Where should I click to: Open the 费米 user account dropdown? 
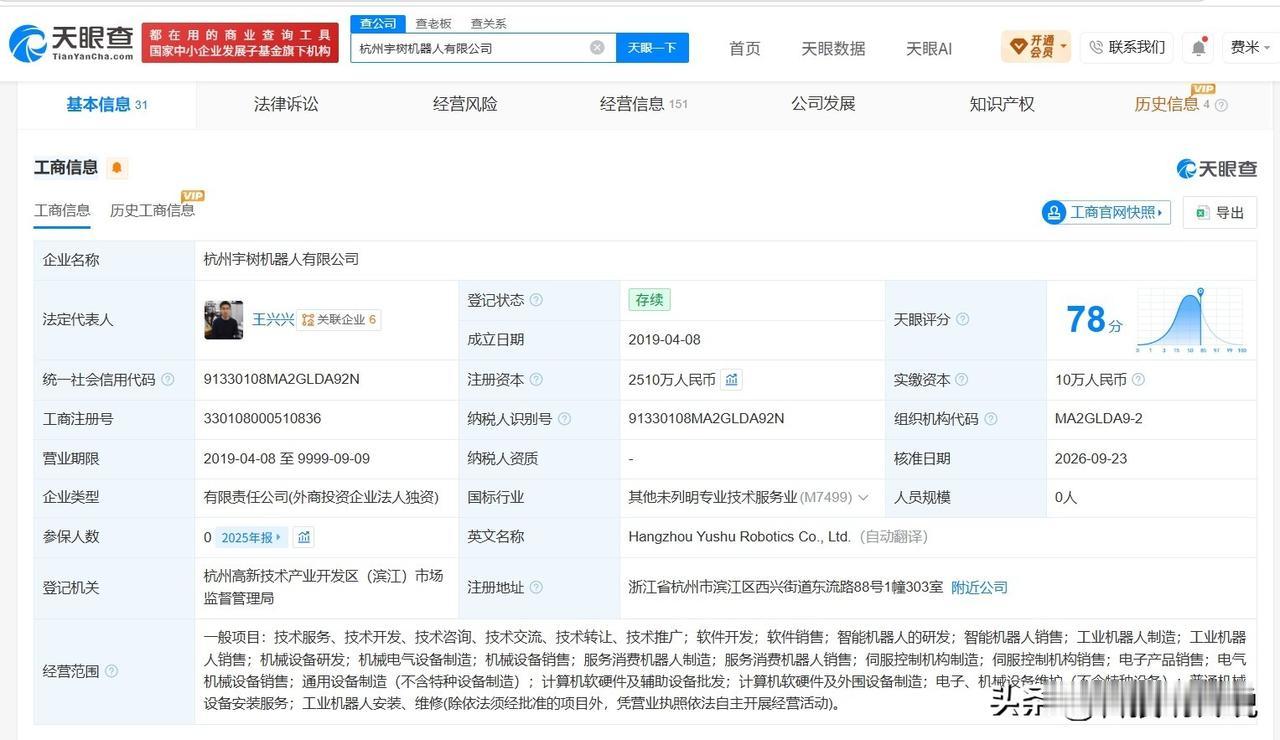pyautogui.click(x=1249, y=47)
